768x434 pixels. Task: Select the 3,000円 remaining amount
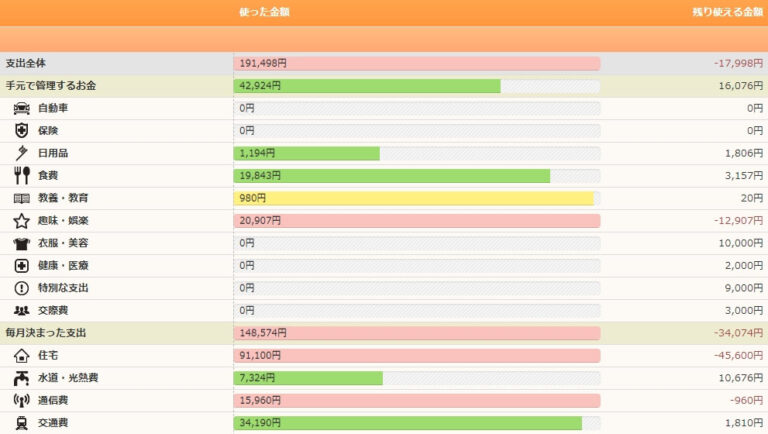[x=744, y=311]
